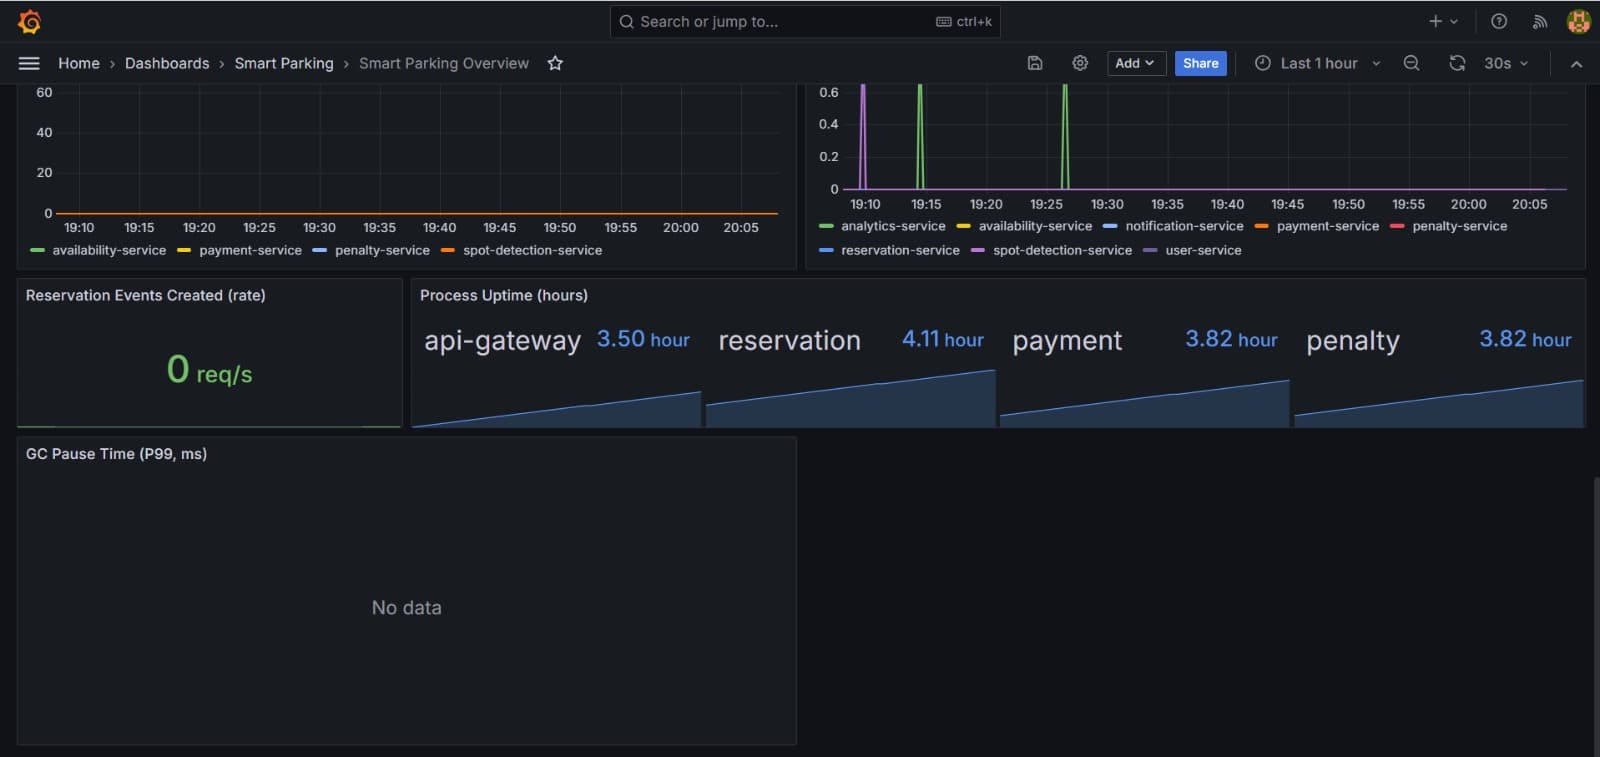Star the Smart Parking Overview dashboard

point(555,63)
